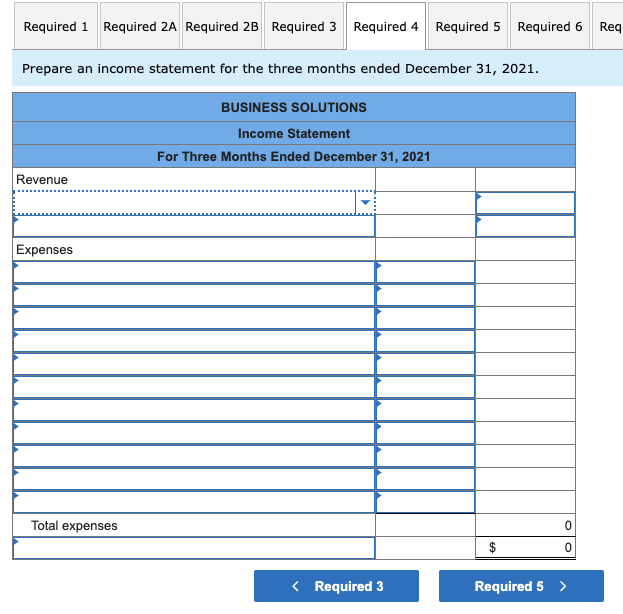
Task: Click the income statement instruction text
Action: pyautogui.click(x=280, y=69)
